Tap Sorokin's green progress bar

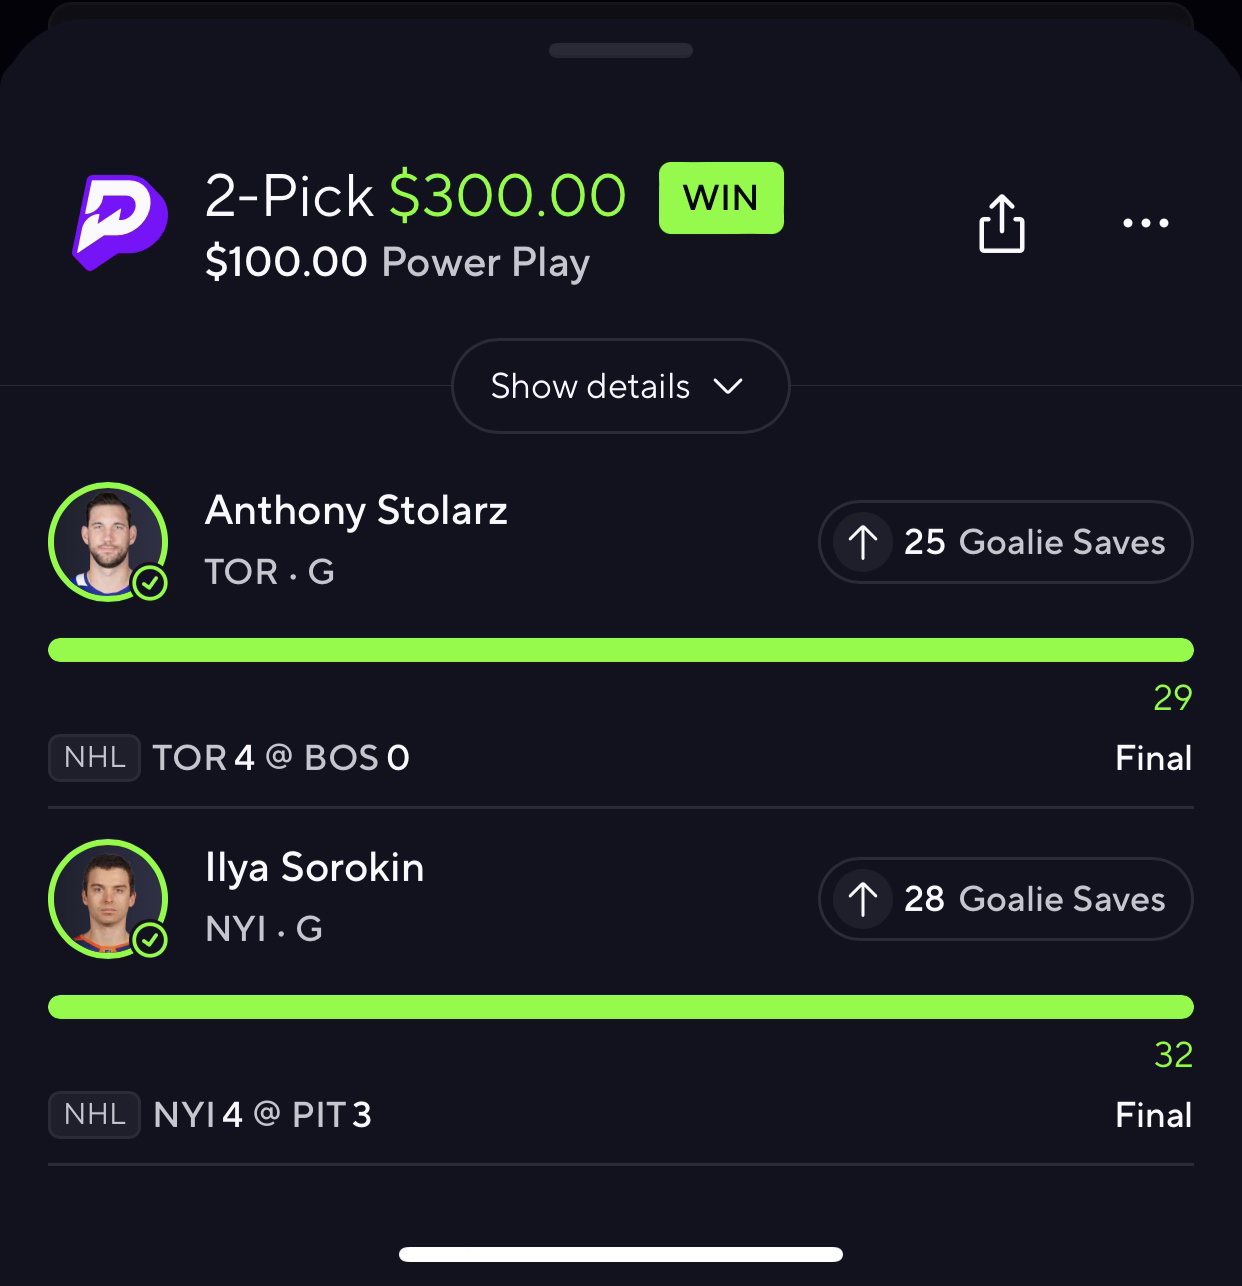pos(621,1007)
